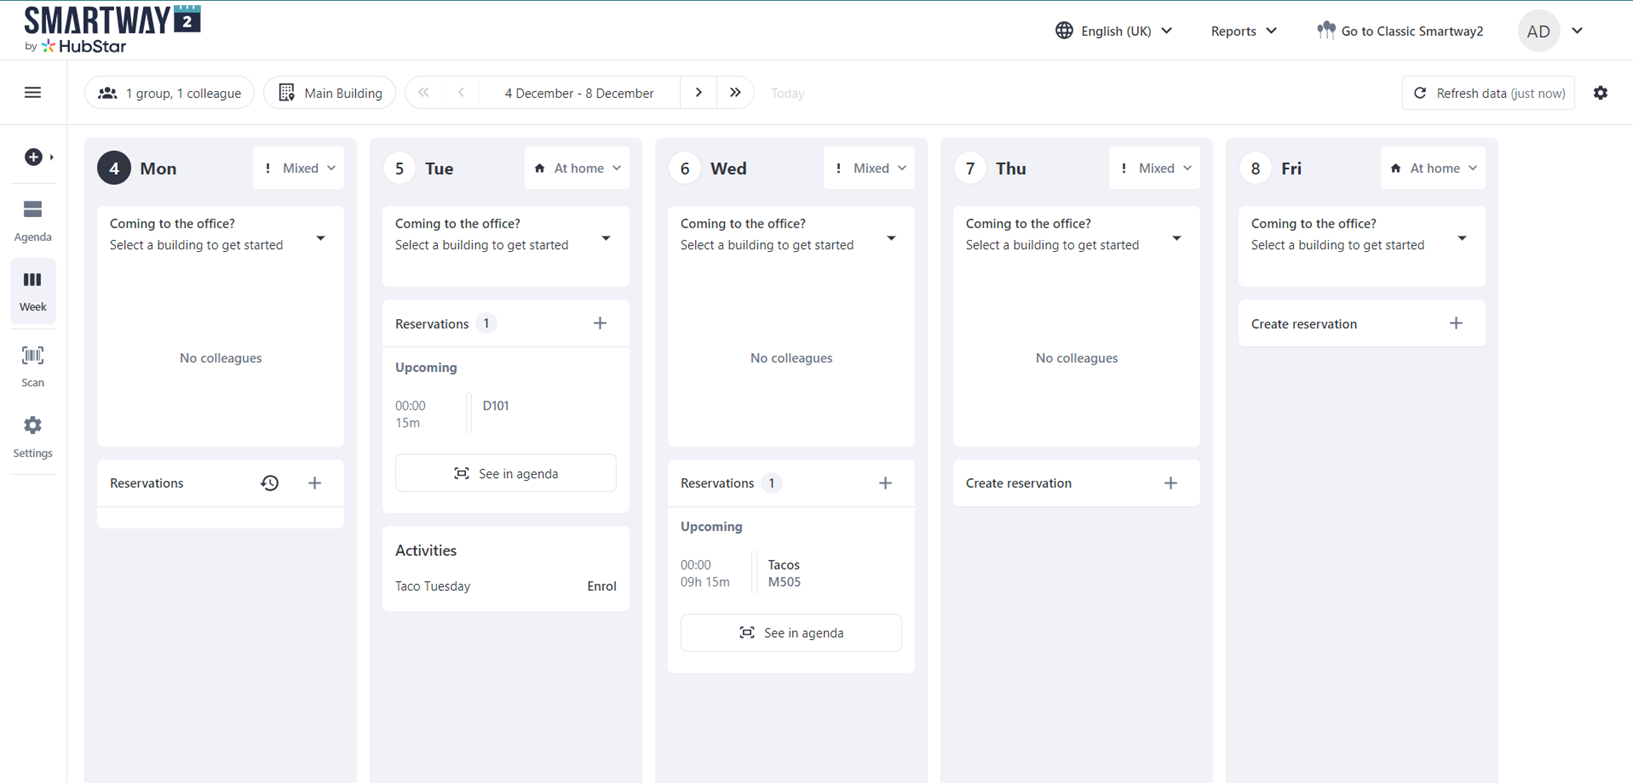1633x783 pixels.
Task: Expand Wednesday's building selection dropdown
Action: point(891,238)
